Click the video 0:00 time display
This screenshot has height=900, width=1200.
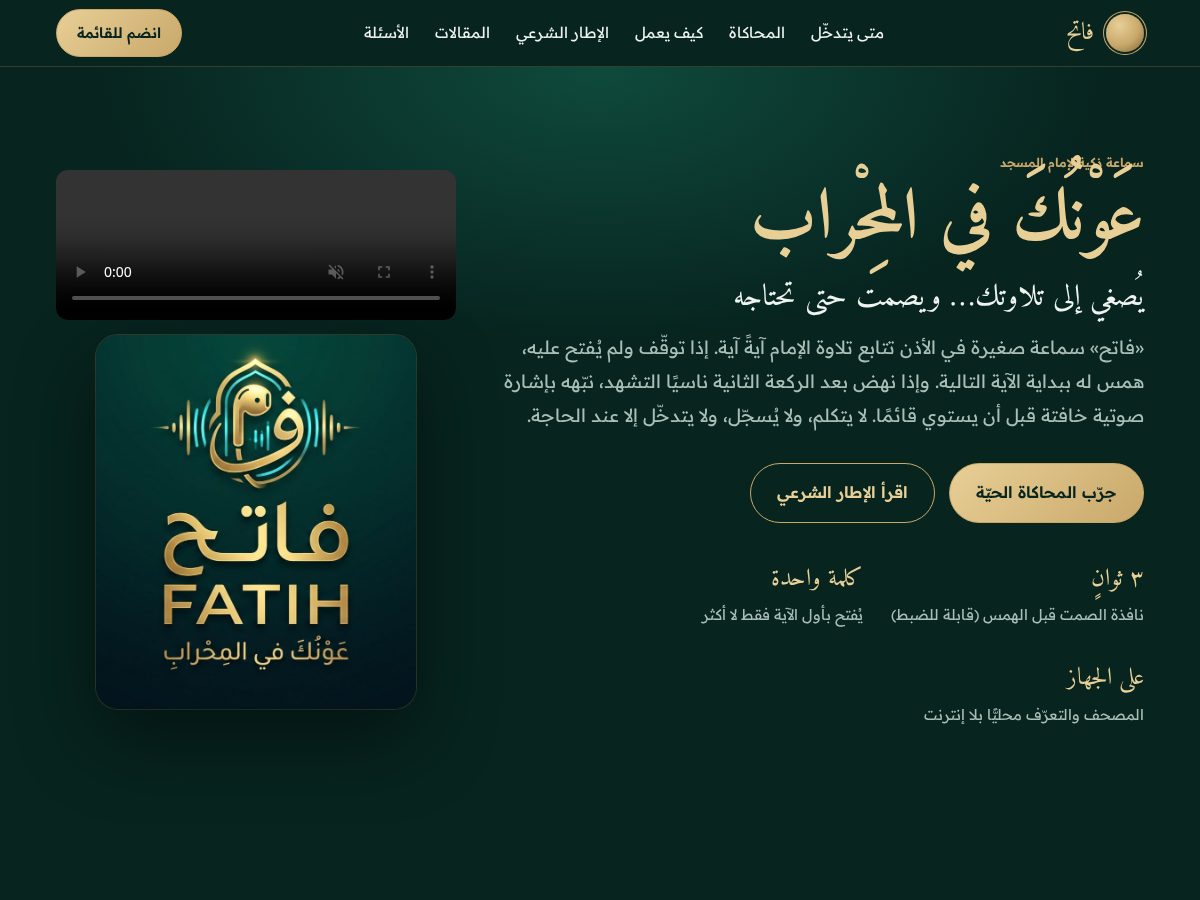pyautogui.click(x=118, y=272)
